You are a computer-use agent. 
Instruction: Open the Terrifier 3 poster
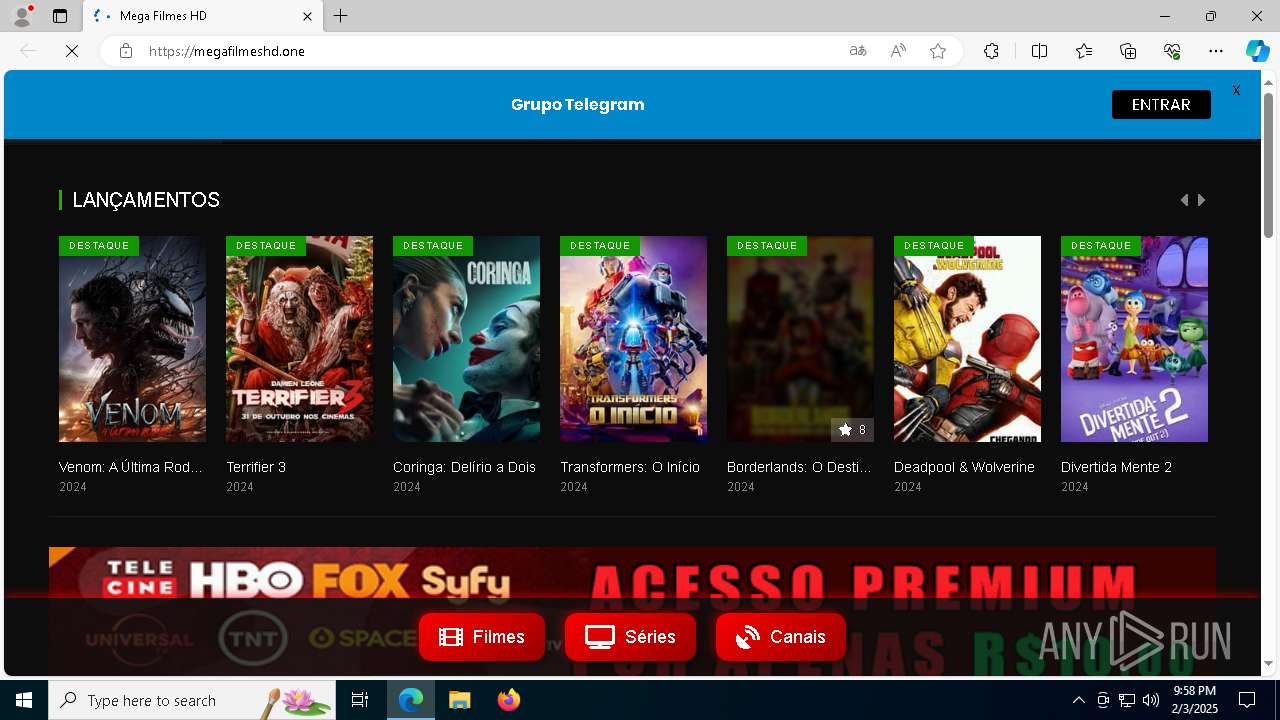299,339
